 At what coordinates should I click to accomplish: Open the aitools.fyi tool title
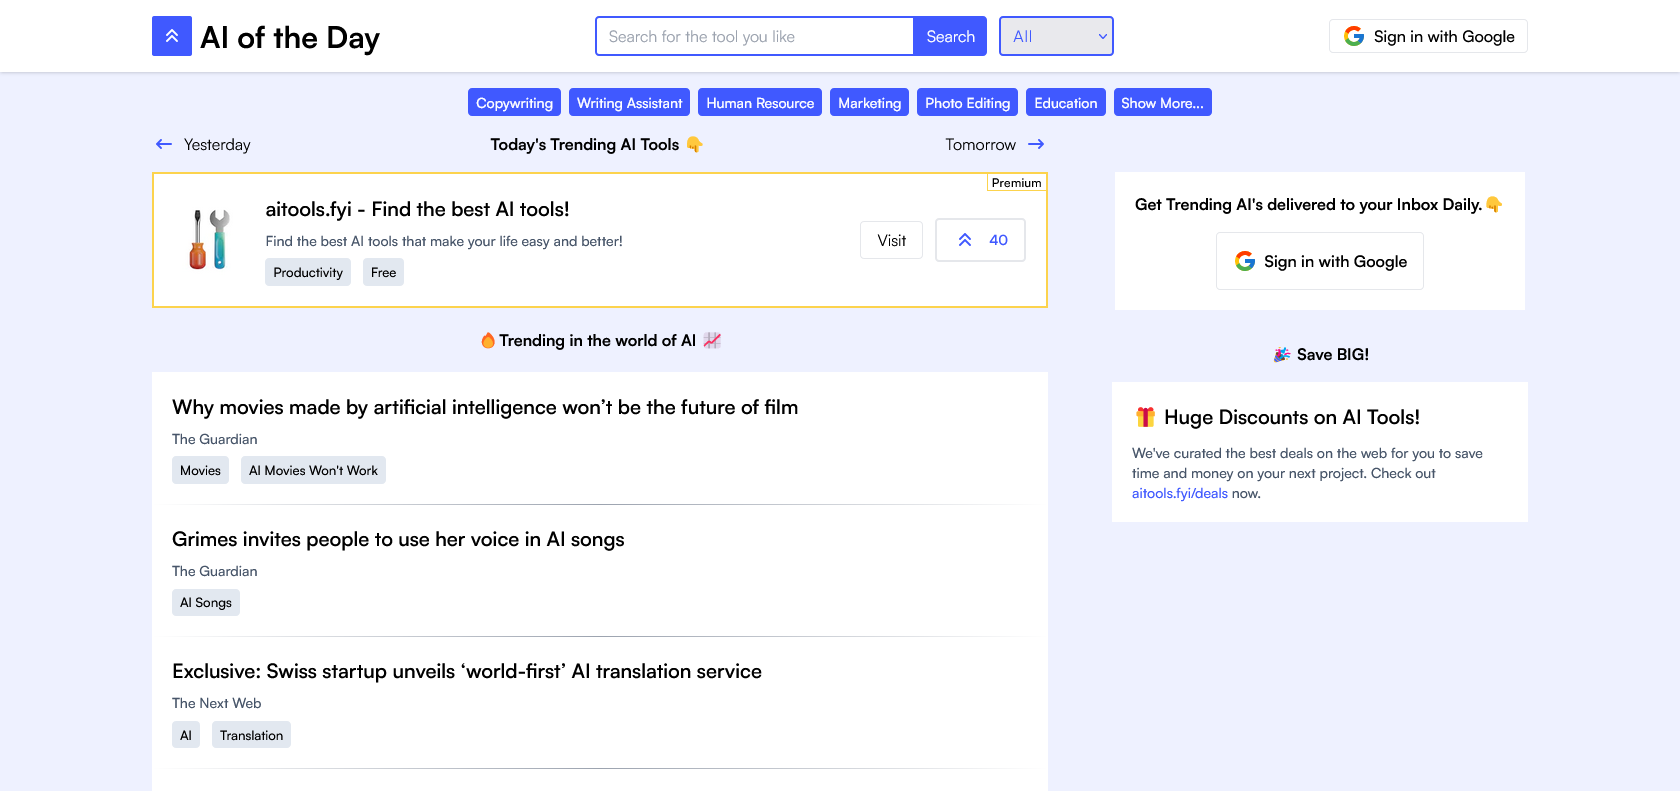pyautogui.click(x=417, y=209)
